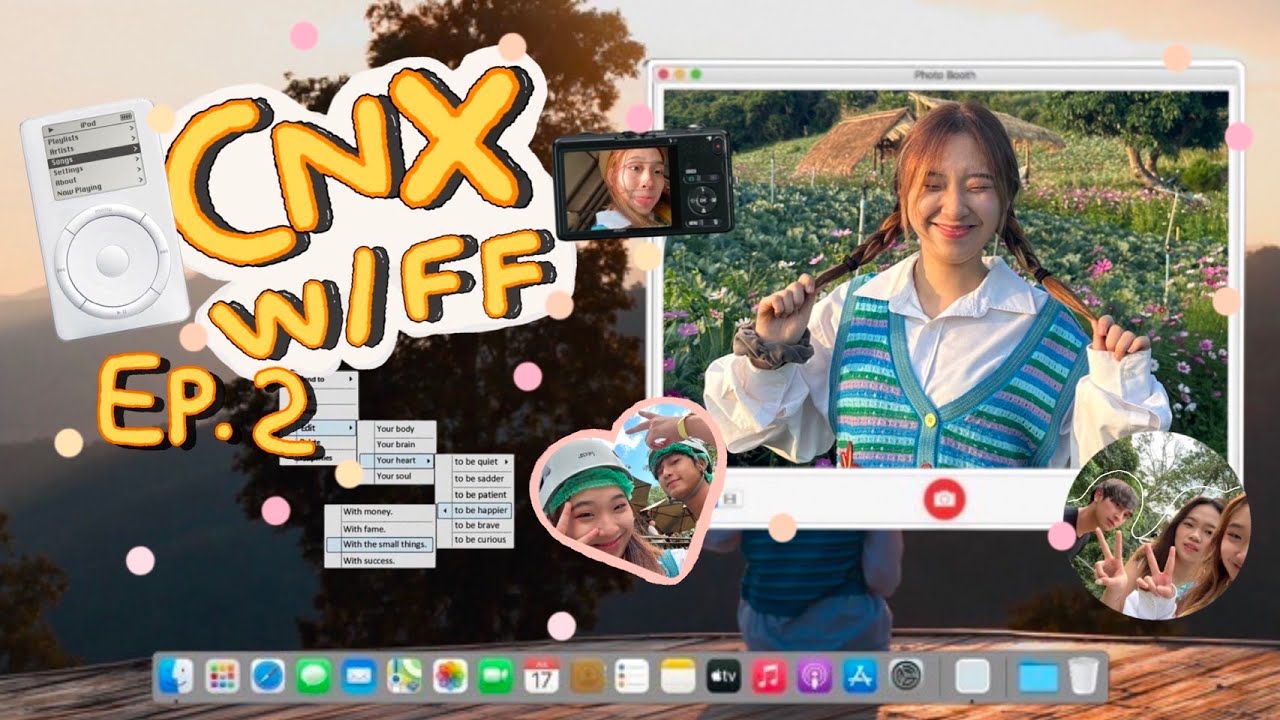1280x720 pixels.
Task: Open the Trash in the dock
Action: point(1083,677)
